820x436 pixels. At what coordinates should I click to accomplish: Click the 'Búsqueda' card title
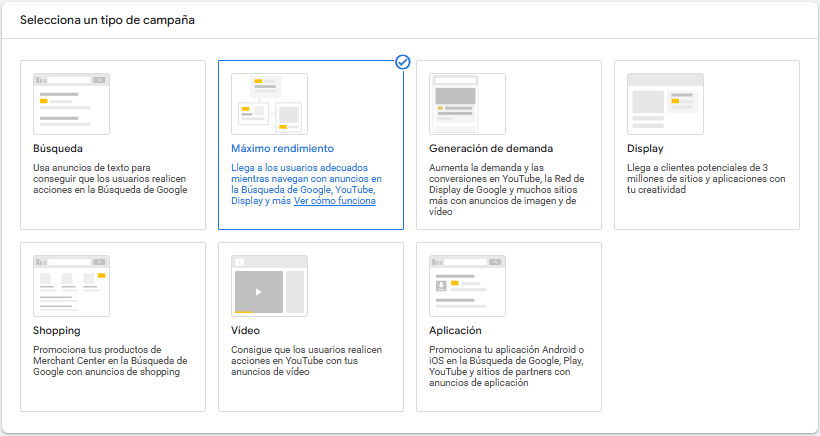click(x=58, y=148)
